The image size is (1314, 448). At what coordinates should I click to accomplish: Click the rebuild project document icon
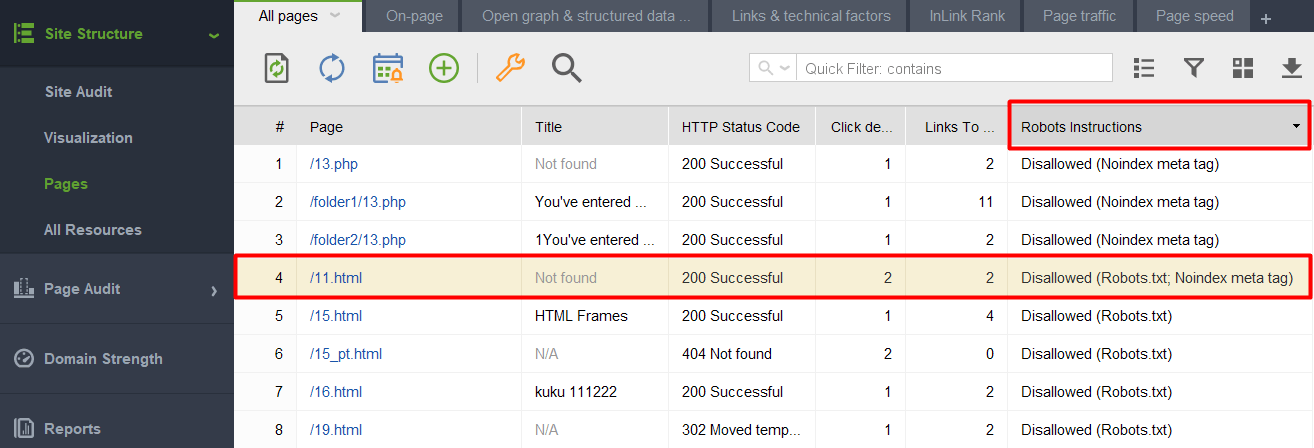(x=277, y=68)
